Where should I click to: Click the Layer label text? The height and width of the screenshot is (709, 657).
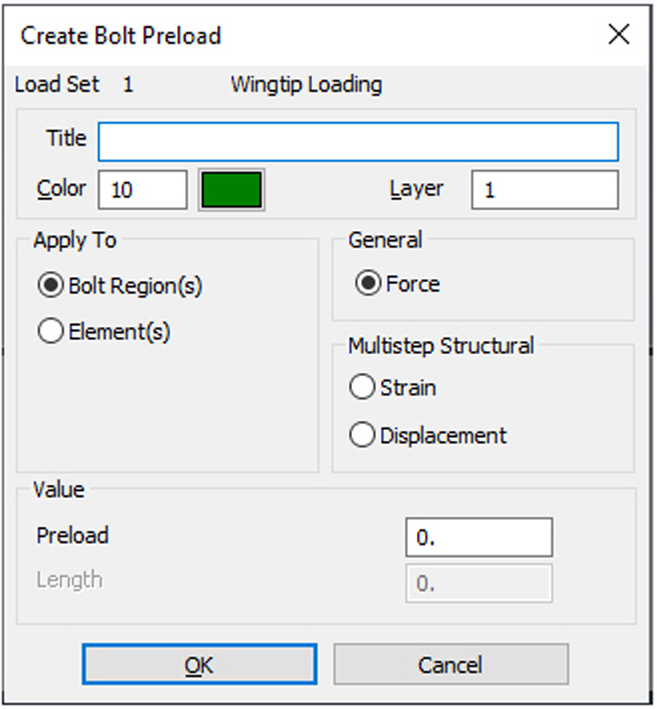416,189
